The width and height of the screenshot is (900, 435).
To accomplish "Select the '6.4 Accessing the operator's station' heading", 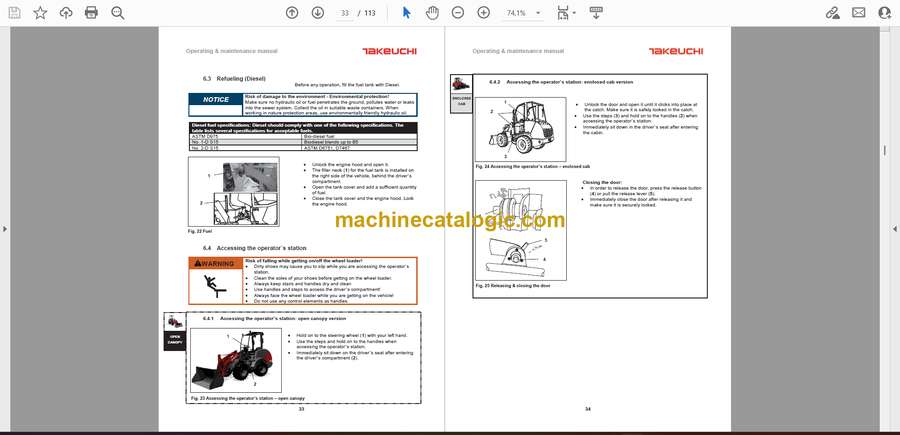I will (x=254, y=248).
